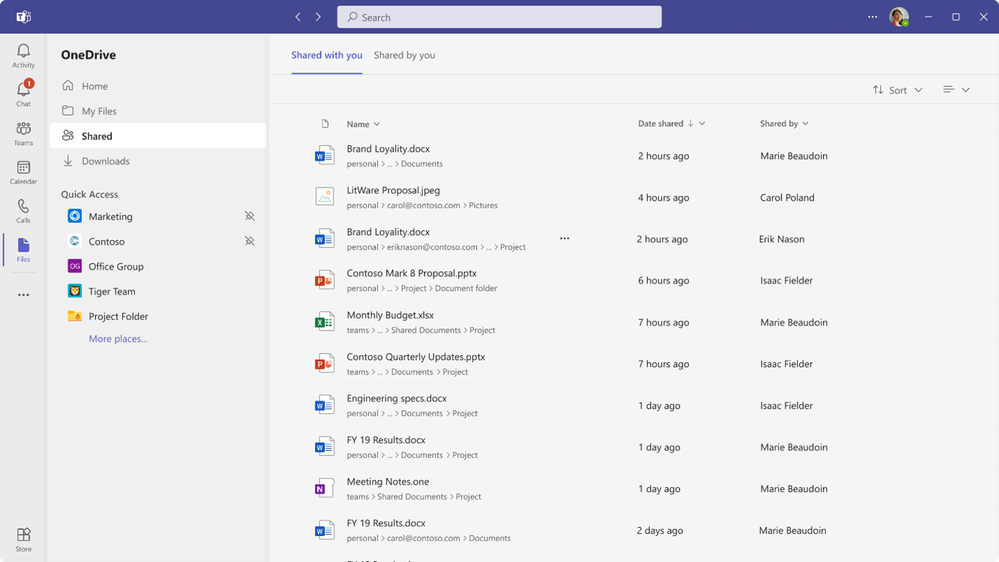Click More places link
Screen dimensions: 999x562
(118, 338)
